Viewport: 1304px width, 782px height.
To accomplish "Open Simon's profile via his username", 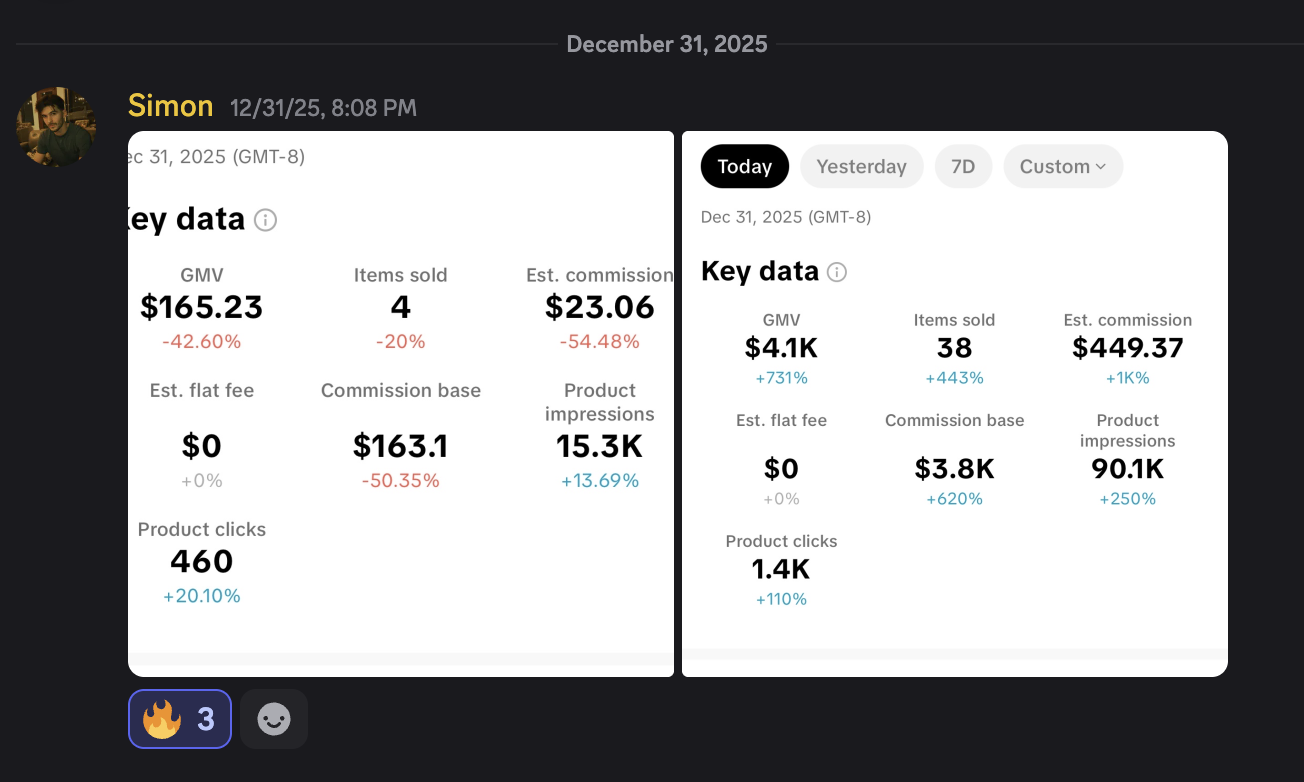I will tap(170, 105).
